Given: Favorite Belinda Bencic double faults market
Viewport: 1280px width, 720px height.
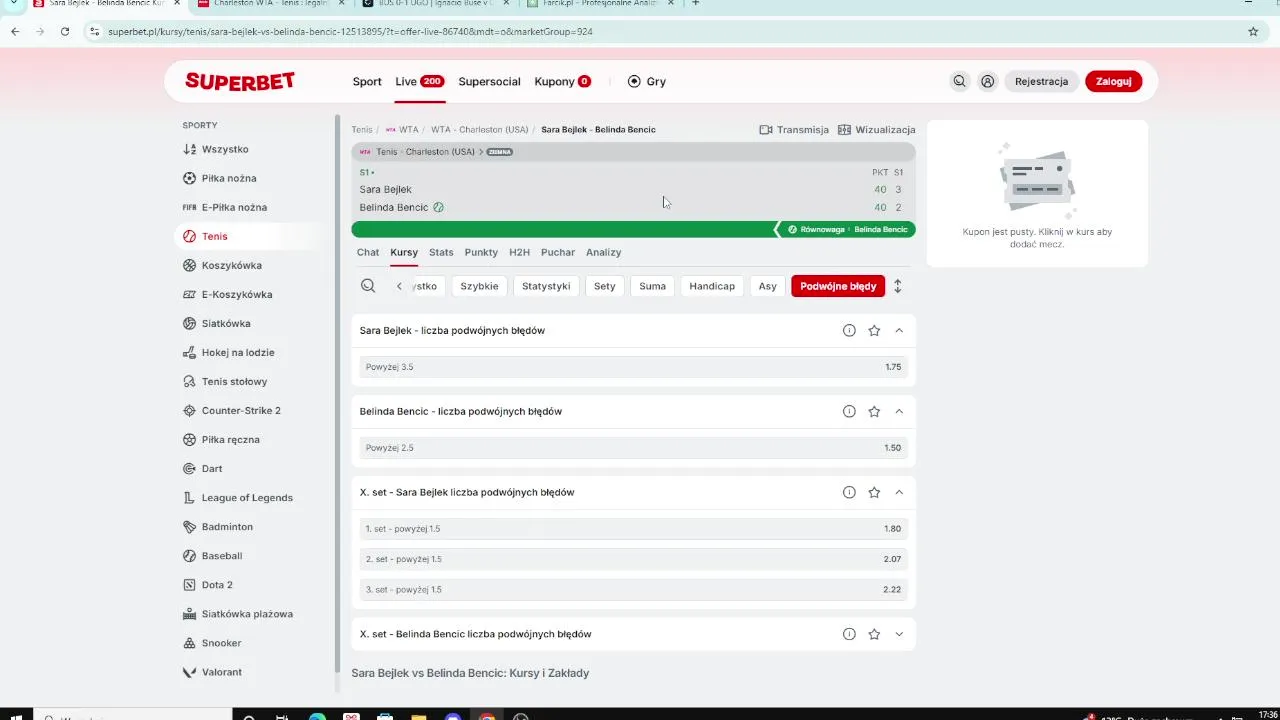Looking at the screenshot, I should click(874, 411).
